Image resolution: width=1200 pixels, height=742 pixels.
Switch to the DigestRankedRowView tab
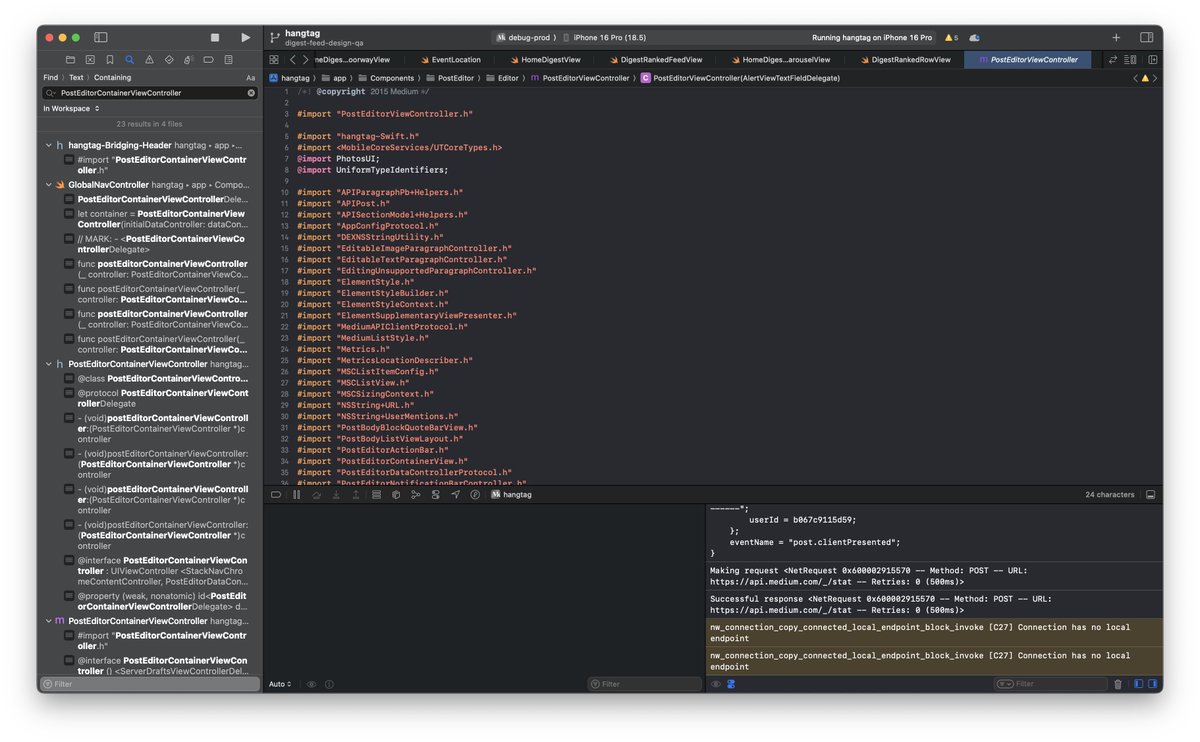coord(905,60)
